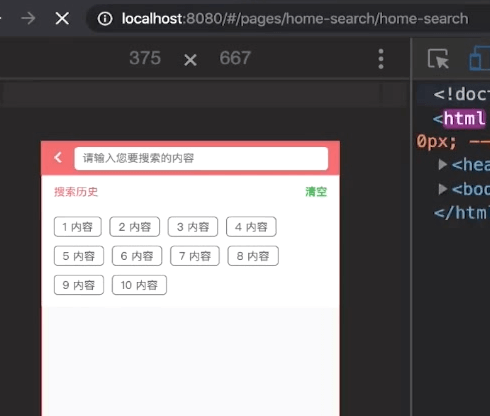Select history tag 1 内容

(x=78, y=227)
